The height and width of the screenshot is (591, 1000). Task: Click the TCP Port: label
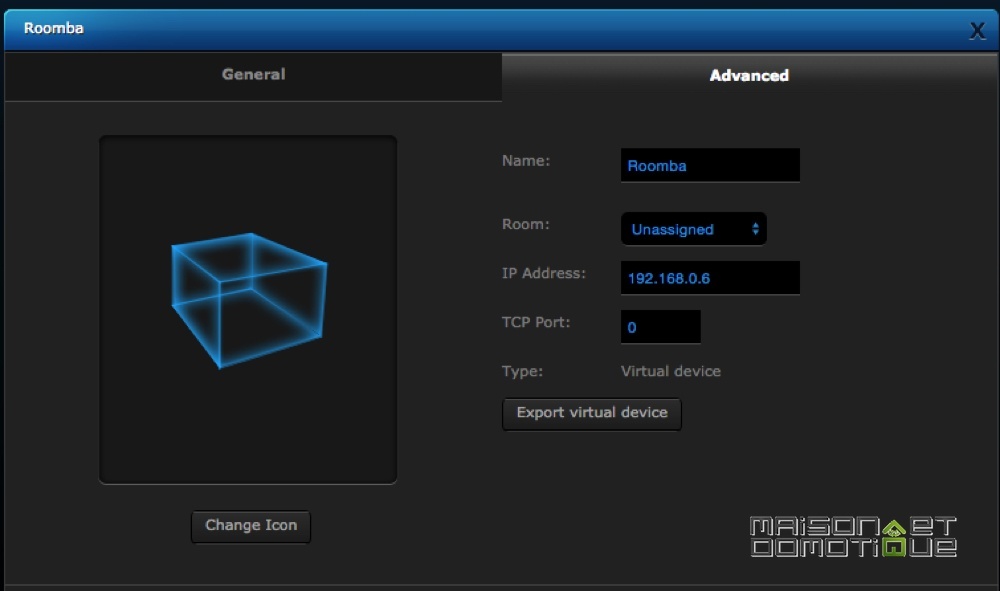pyautogui.click(x=536, y=322)
